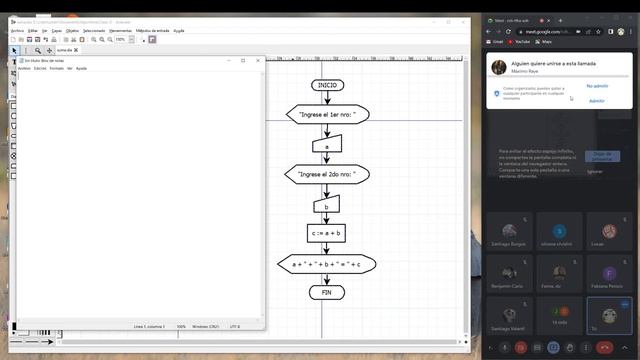The height and width of the screenshot is (360, 640).
Task: Select the input shape labeled b
Action: click(326, 204)
